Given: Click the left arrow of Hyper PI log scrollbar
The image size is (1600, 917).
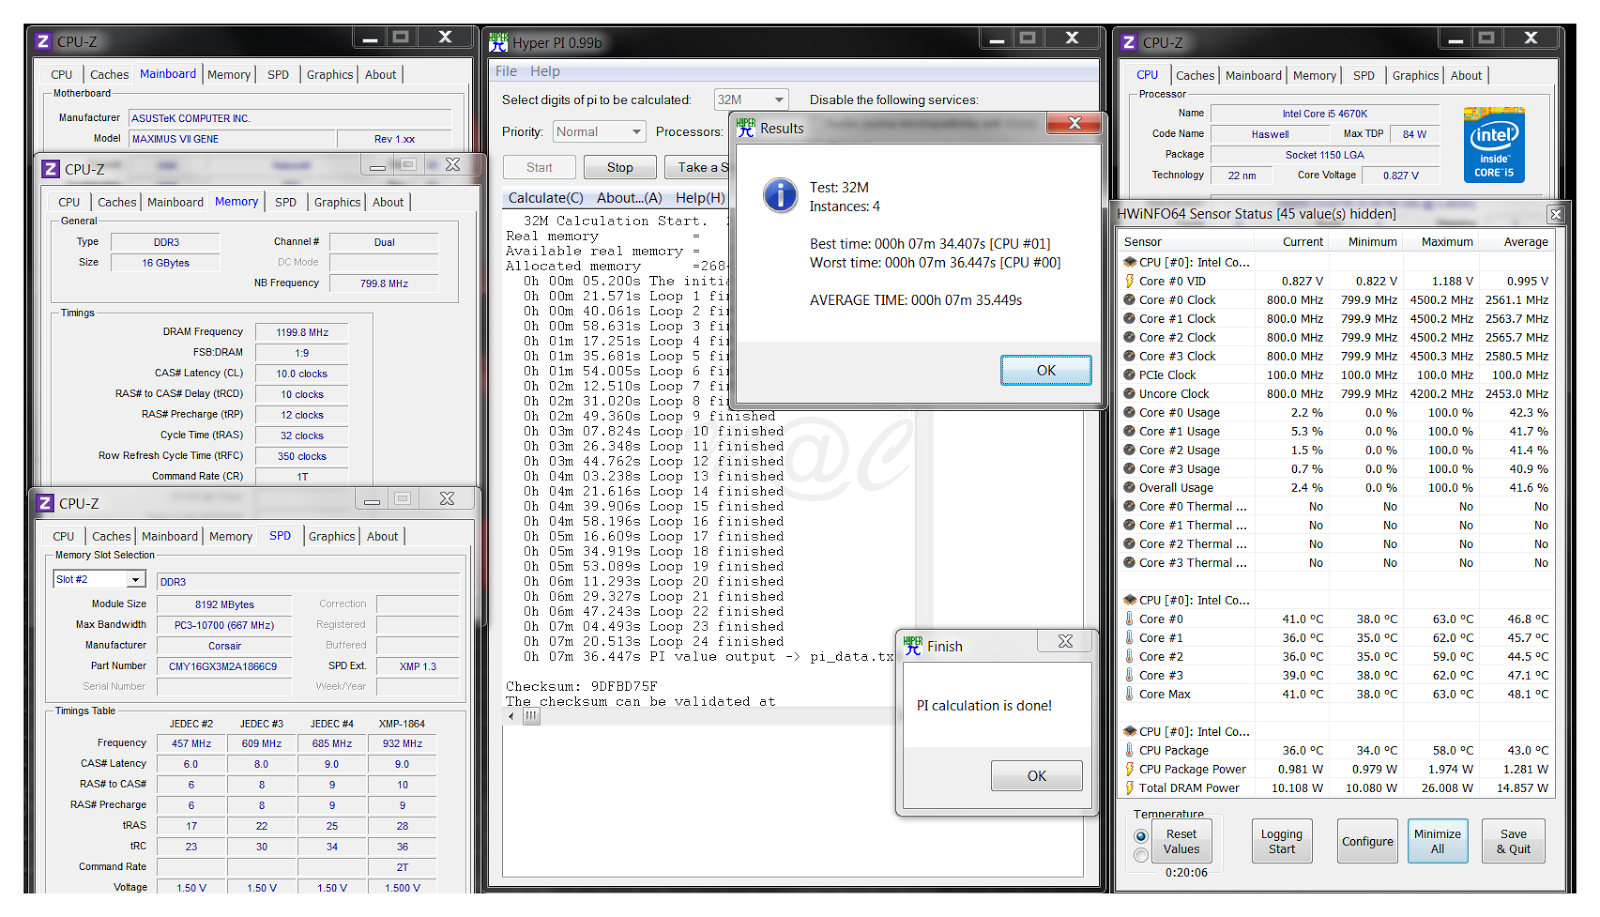Looking at the screenshot, I should pyautogui.click(x=512, y=716).
